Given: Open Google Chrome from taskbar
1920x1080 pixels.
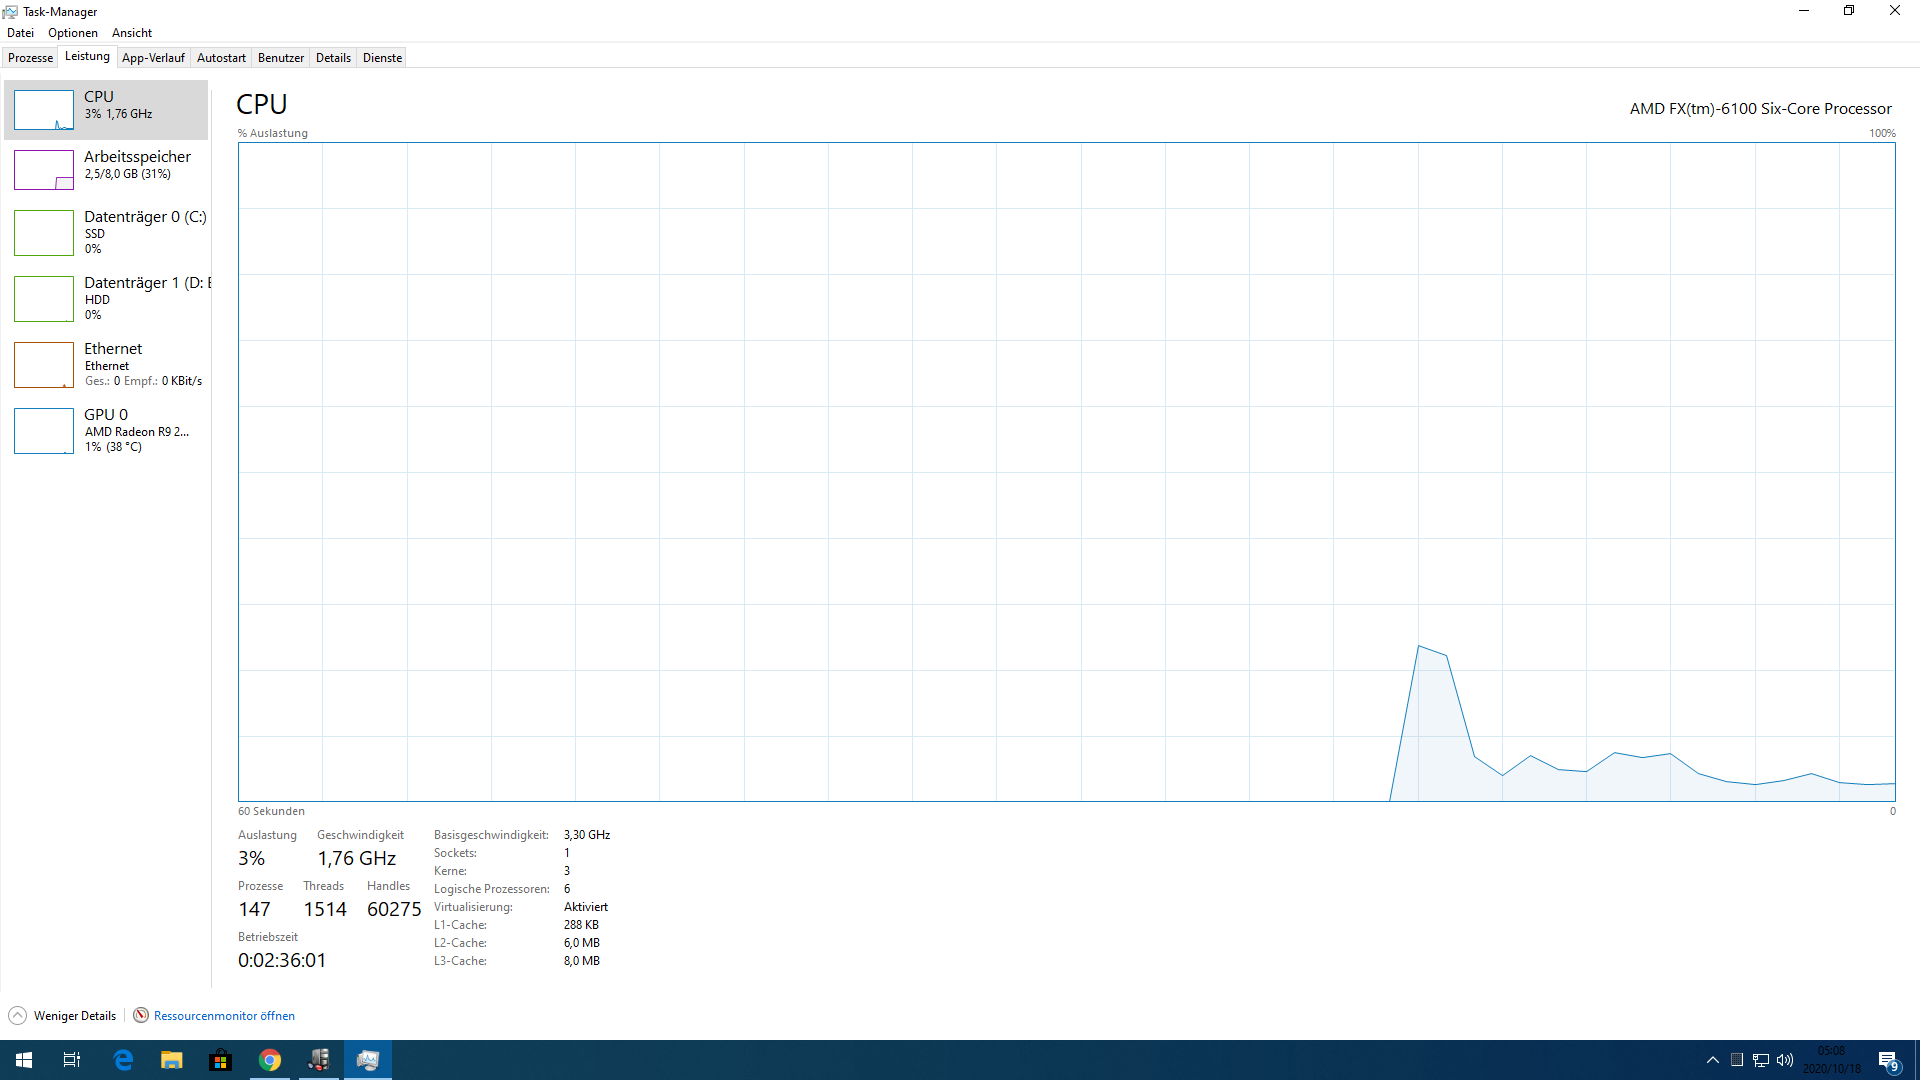Looking at the screenshot, I should point(270,1060).
